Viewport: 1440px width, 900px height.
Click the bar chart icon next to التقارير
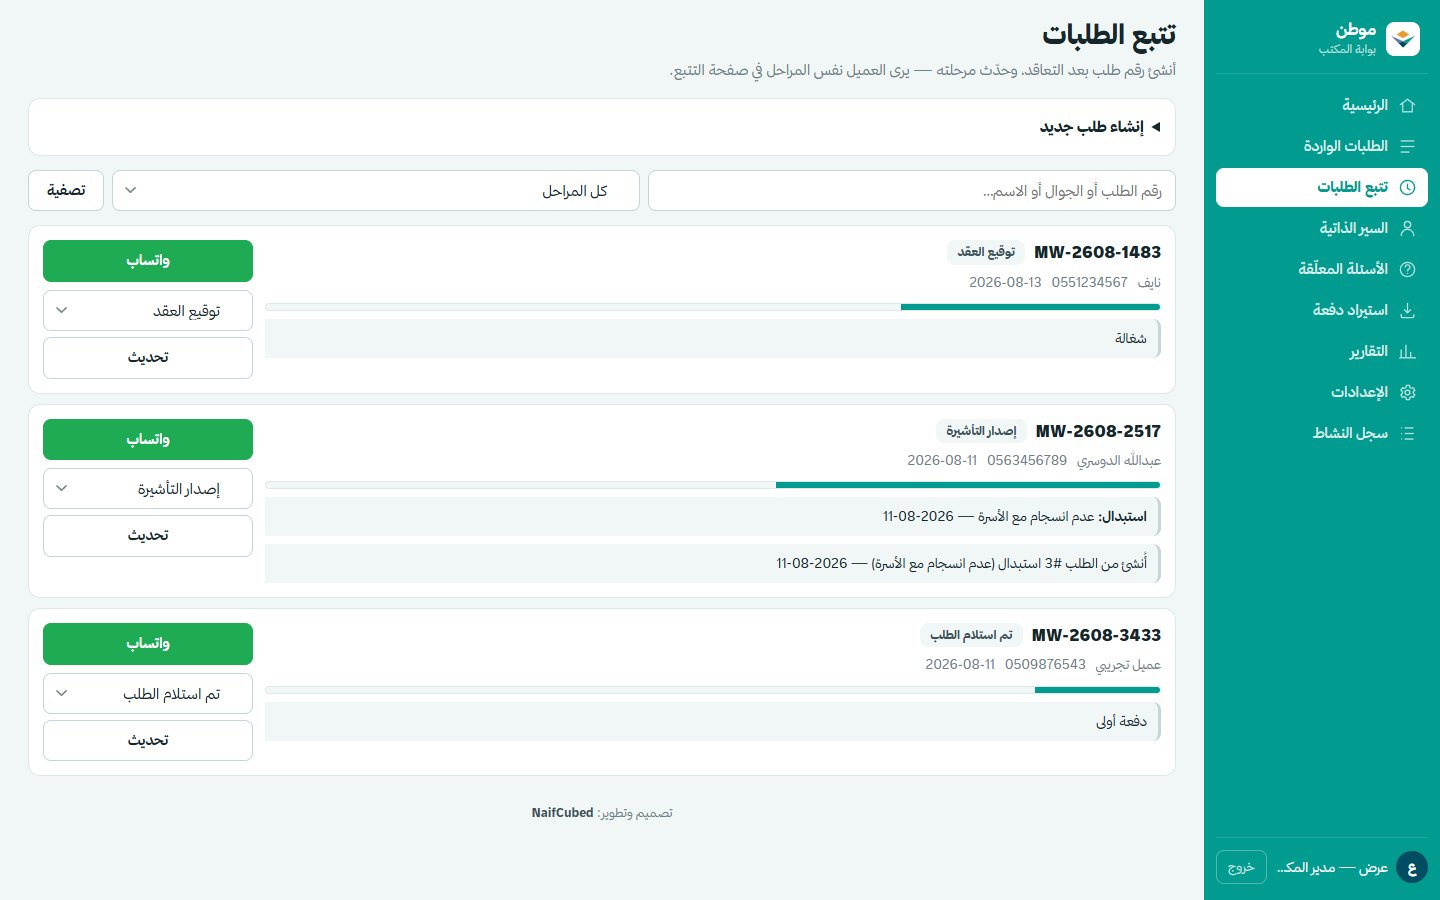coord(1408,351)
